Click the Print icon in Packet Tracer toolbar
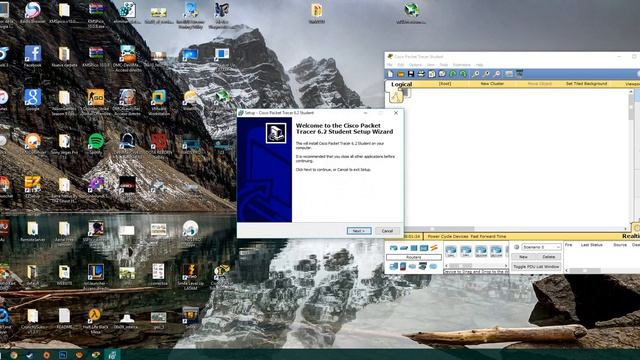The height and width of the screenshot is (360, 640). [421, 74]
